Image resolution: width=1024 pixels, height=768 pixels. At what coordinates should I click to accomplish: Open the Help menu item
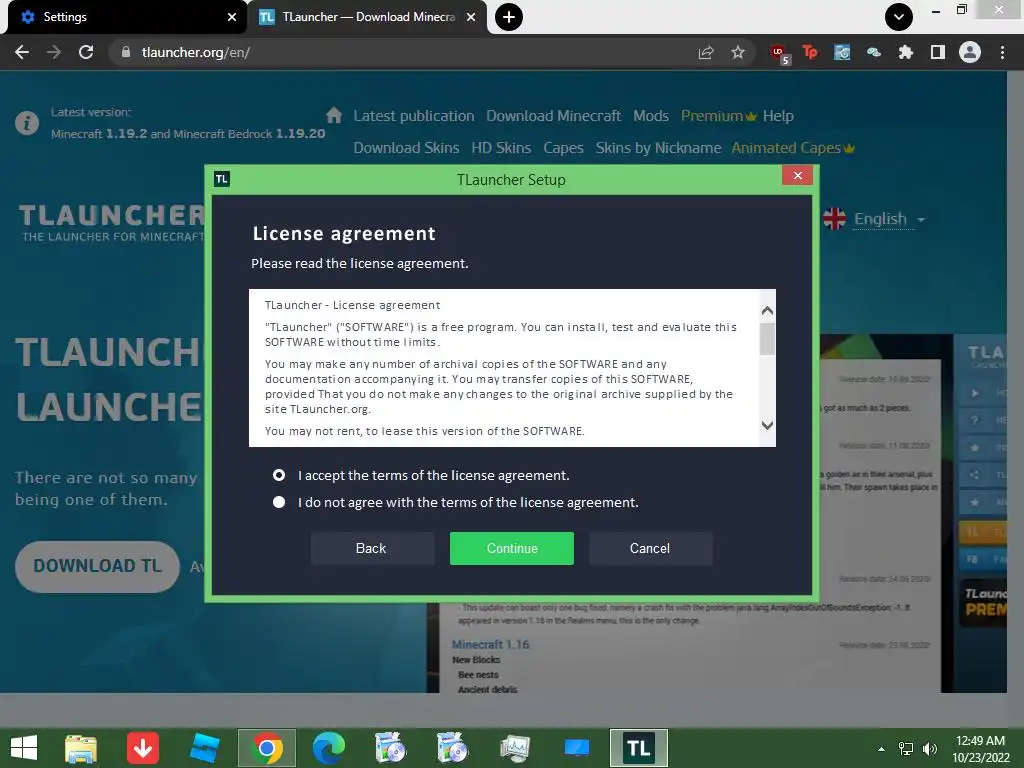pyautogui.click(x=778, y=116)
